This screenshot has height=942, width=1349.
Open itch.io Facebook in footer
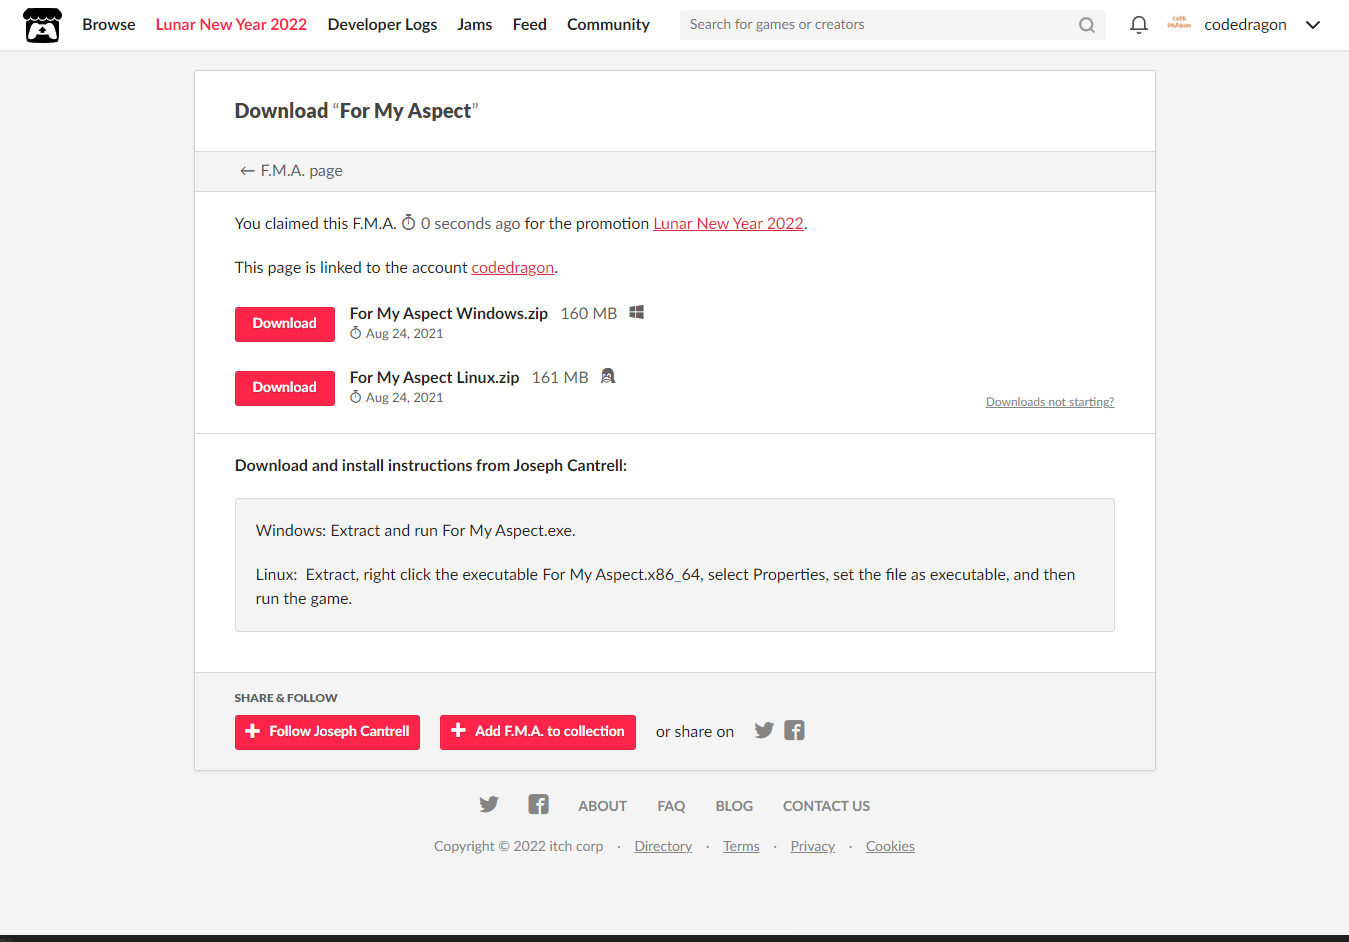point(538,805)
